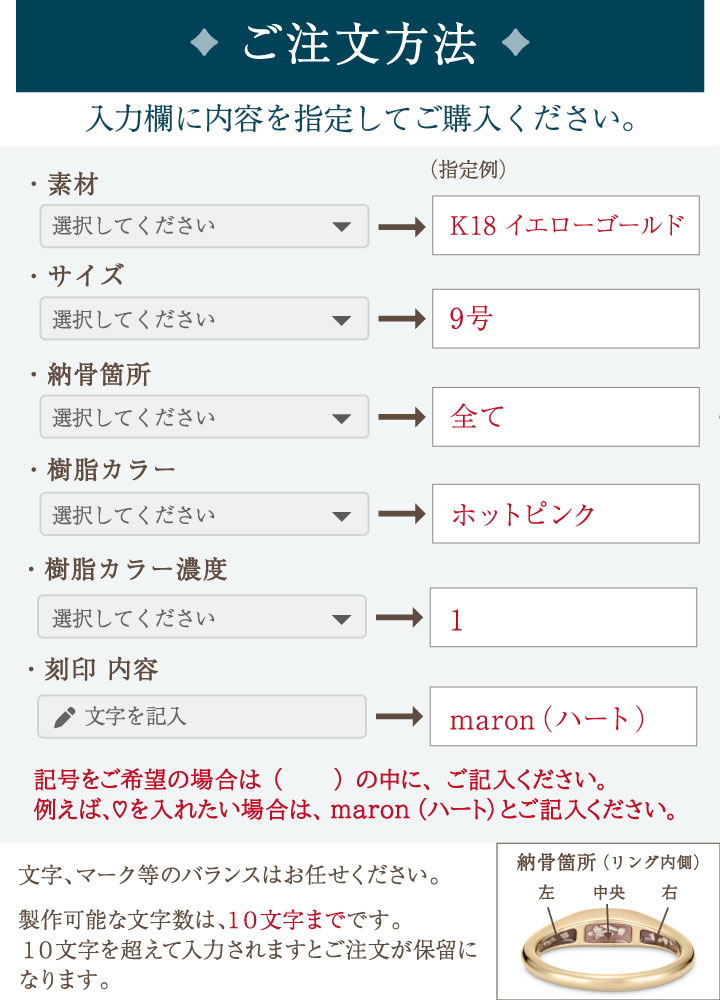This screenshot has height=1000, width=720.
Task: Click the arrow beside サイズ dropdown
Action: click(x=401, y=320)
